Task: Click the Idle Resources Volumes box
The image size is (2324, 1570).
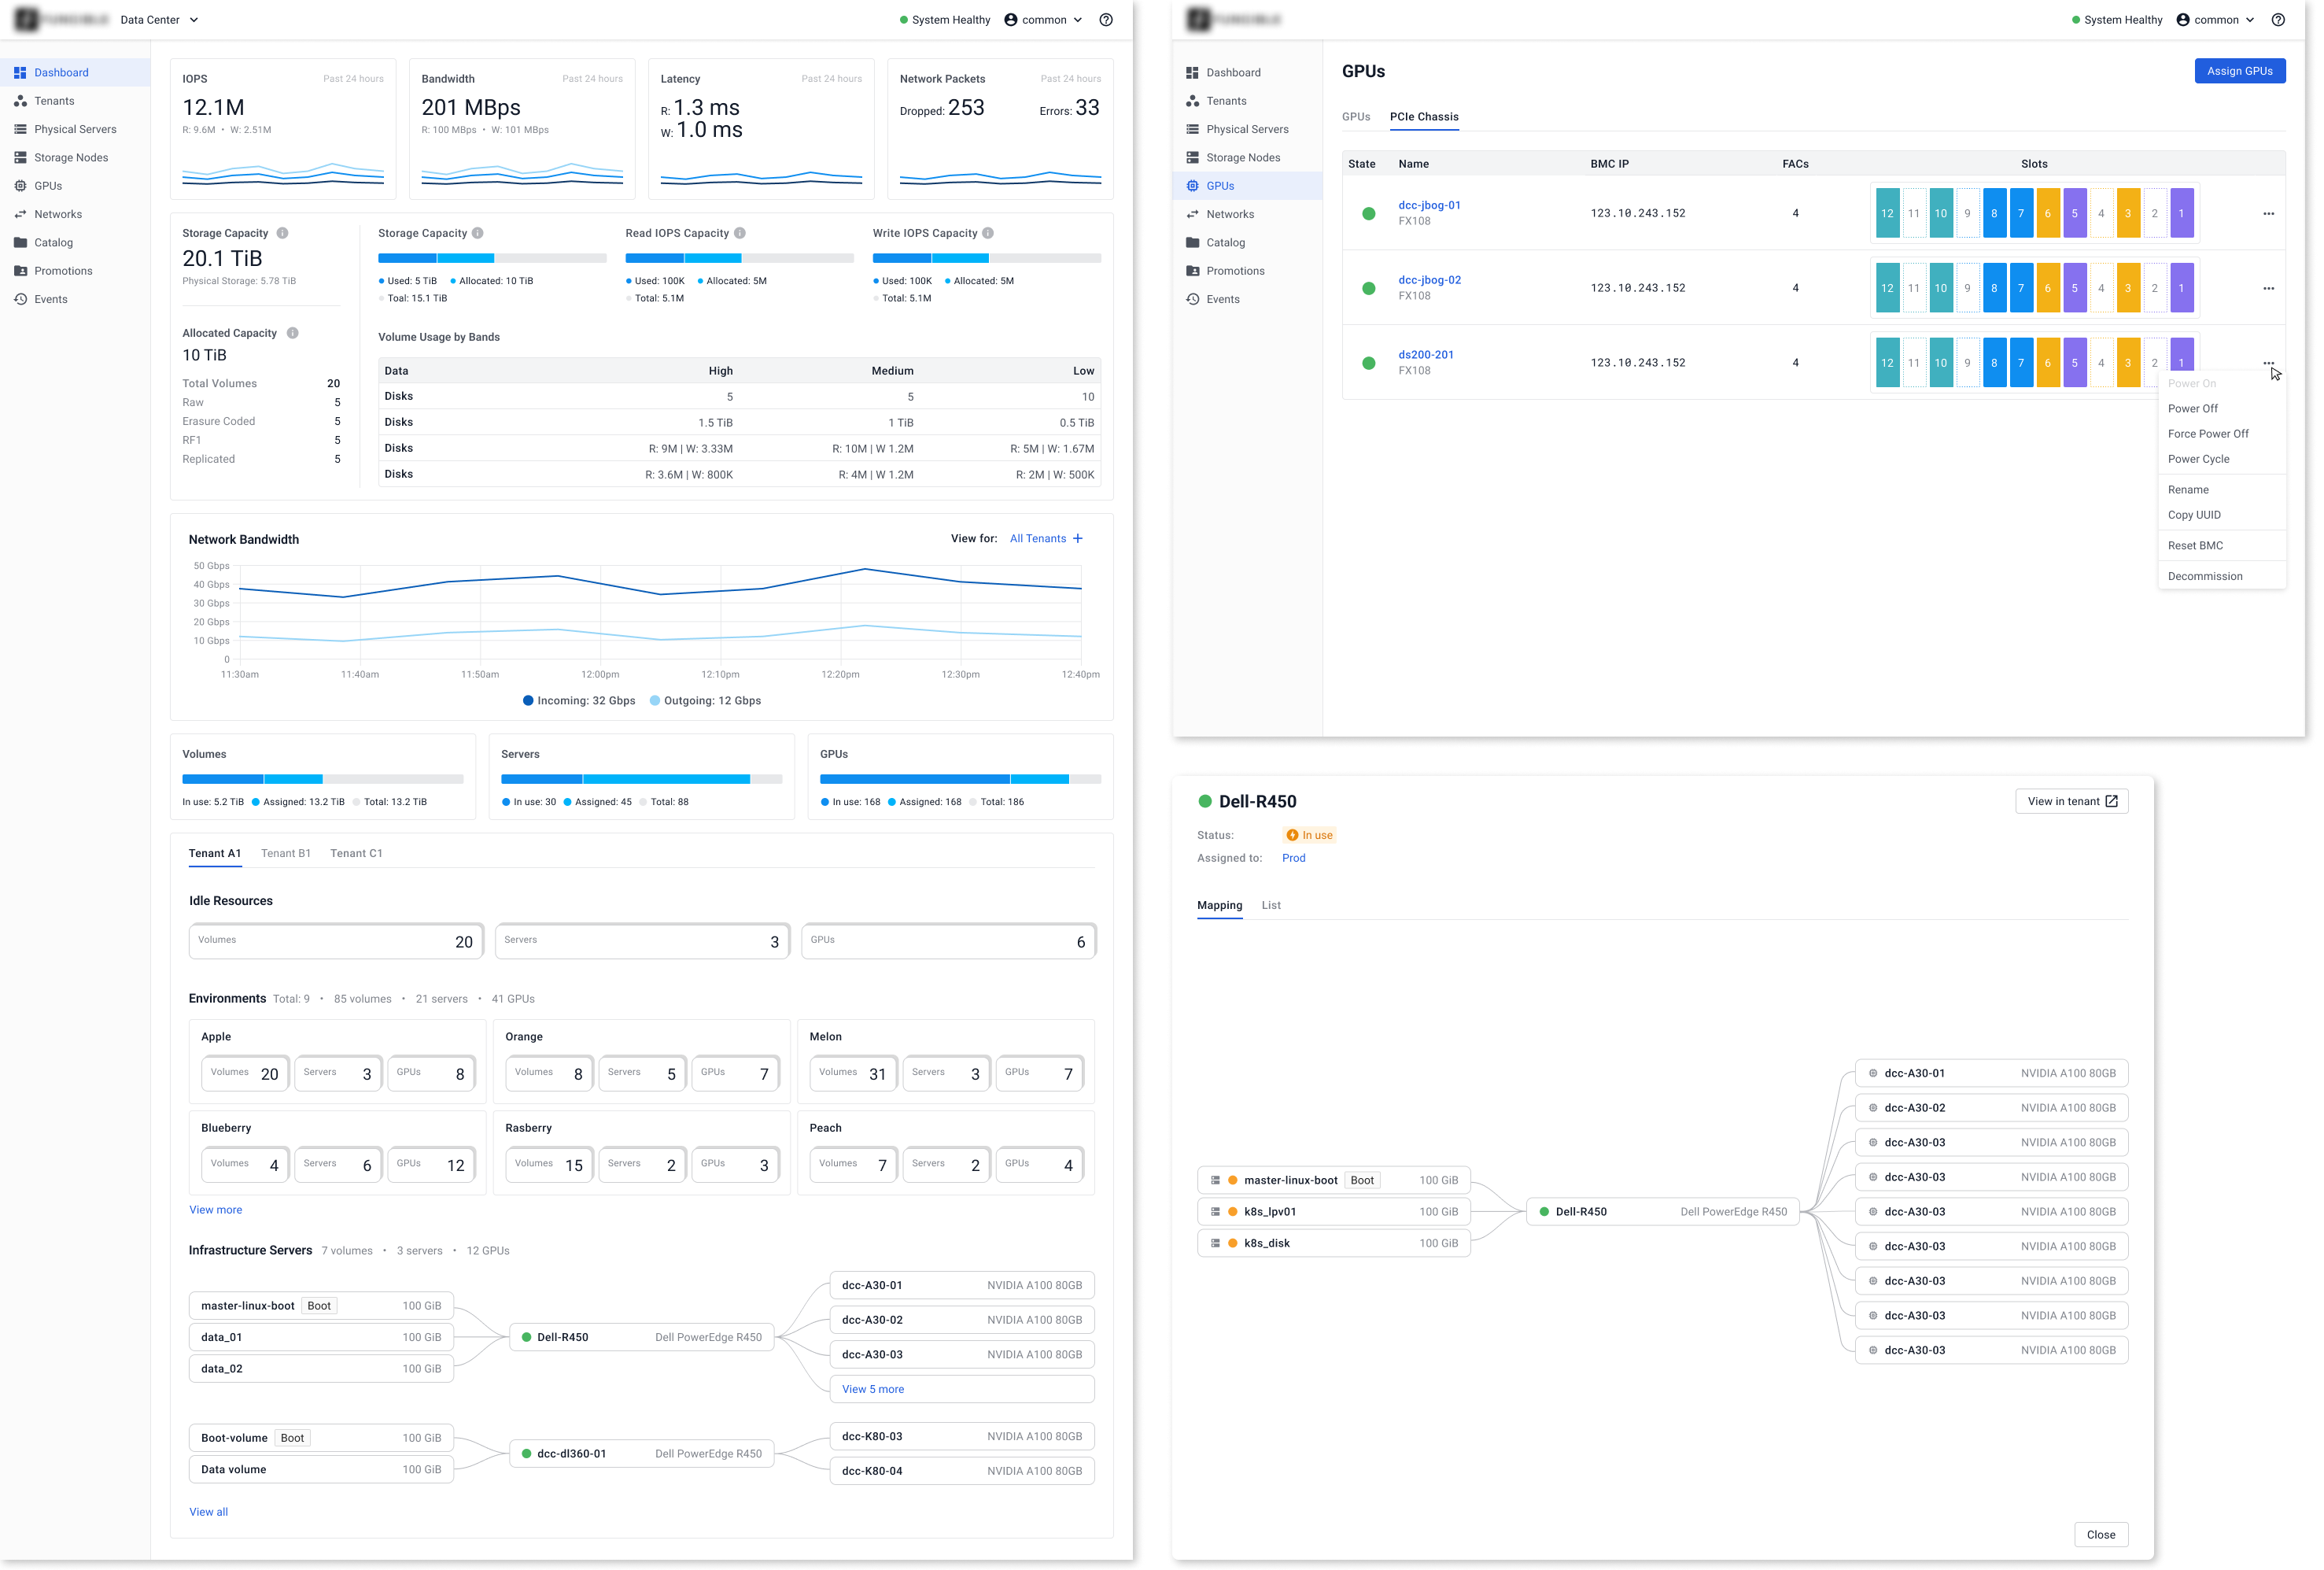Action: pos(336,942)
